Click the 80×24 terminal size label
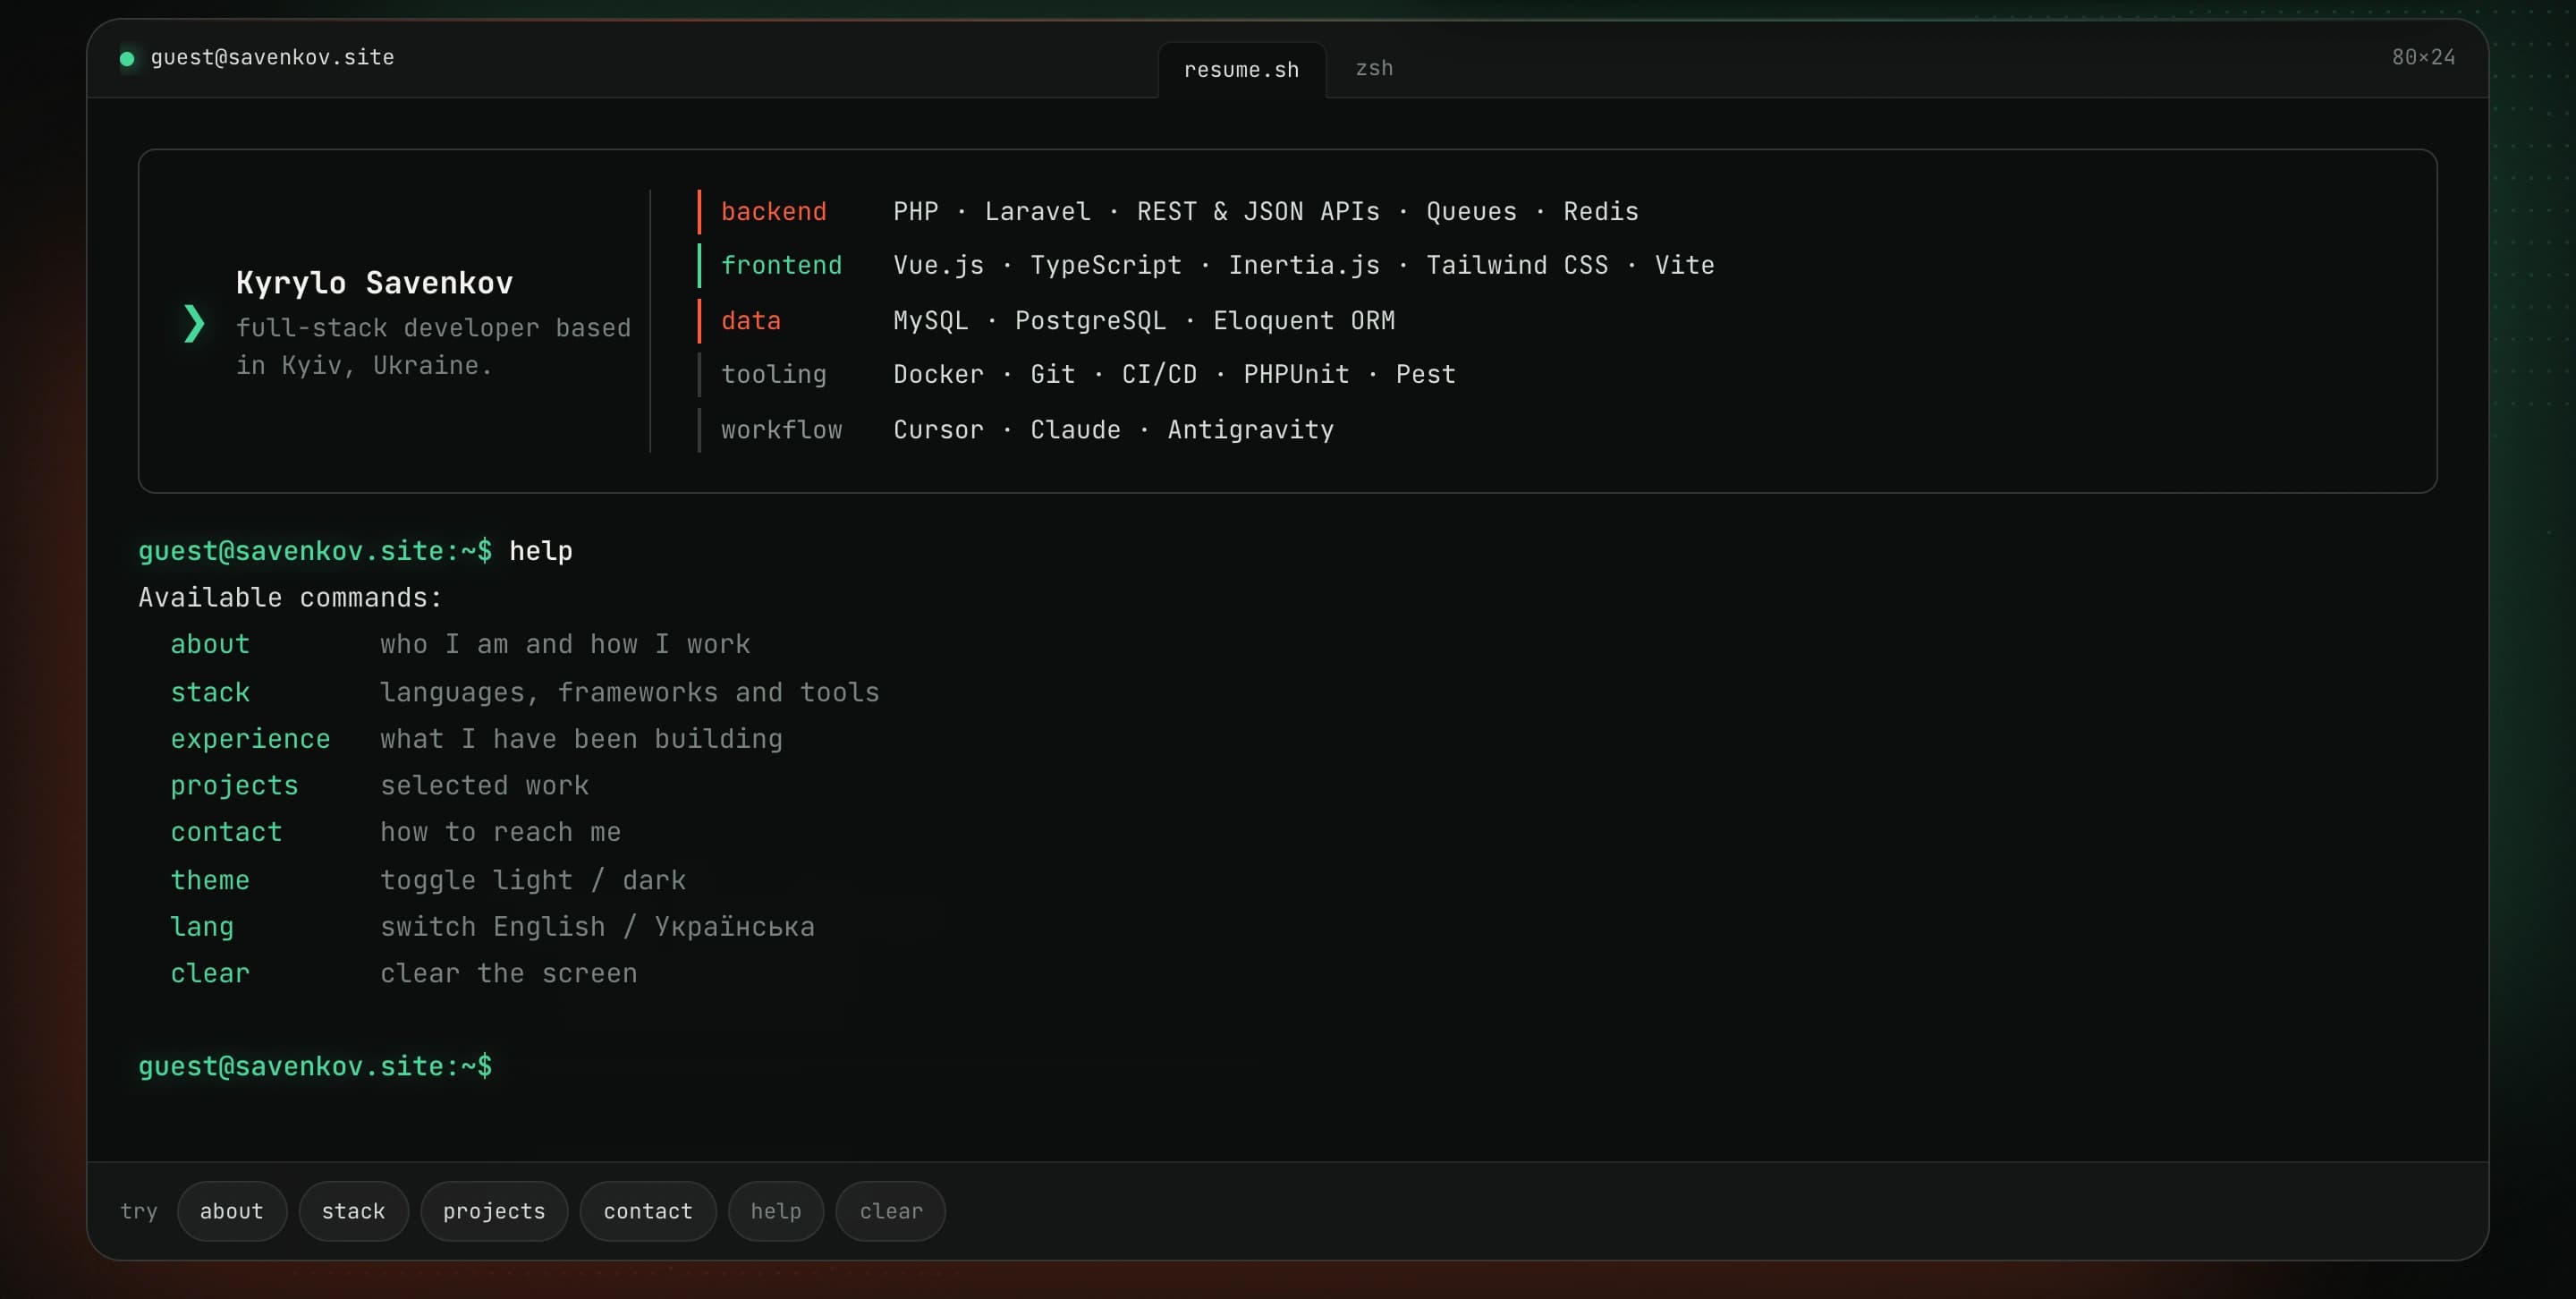The width and height of the screenshot is (2576, 1299). pos(2423,57)
